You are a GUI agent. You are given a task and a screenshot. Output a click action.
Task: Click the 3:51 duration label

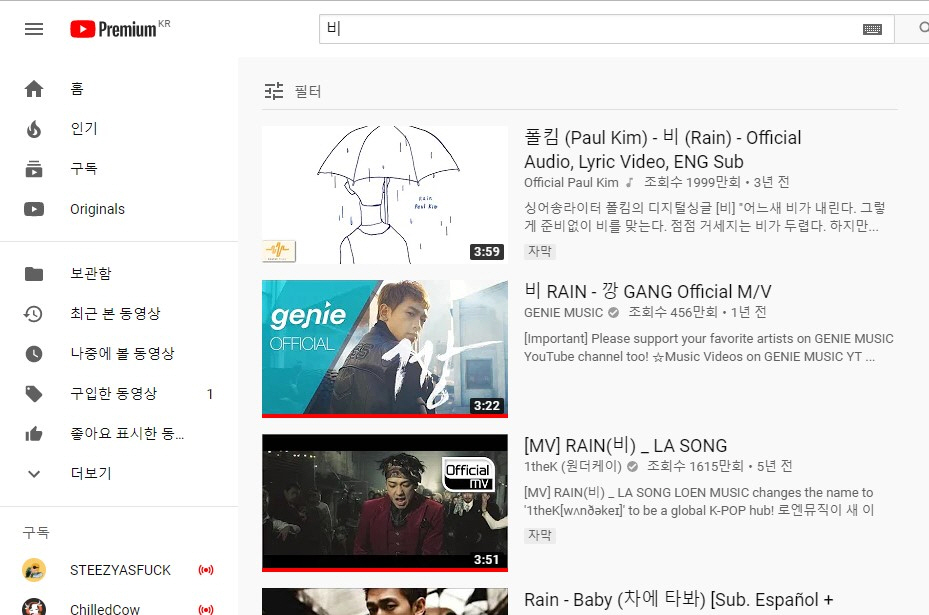[487, 559]
